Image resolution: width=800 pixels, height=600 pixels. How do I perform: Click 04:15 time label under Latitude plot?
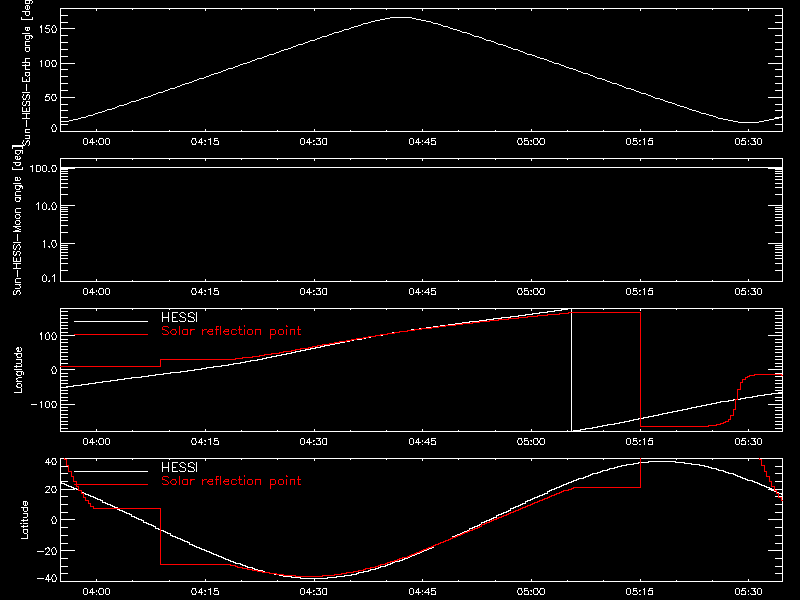205,591
